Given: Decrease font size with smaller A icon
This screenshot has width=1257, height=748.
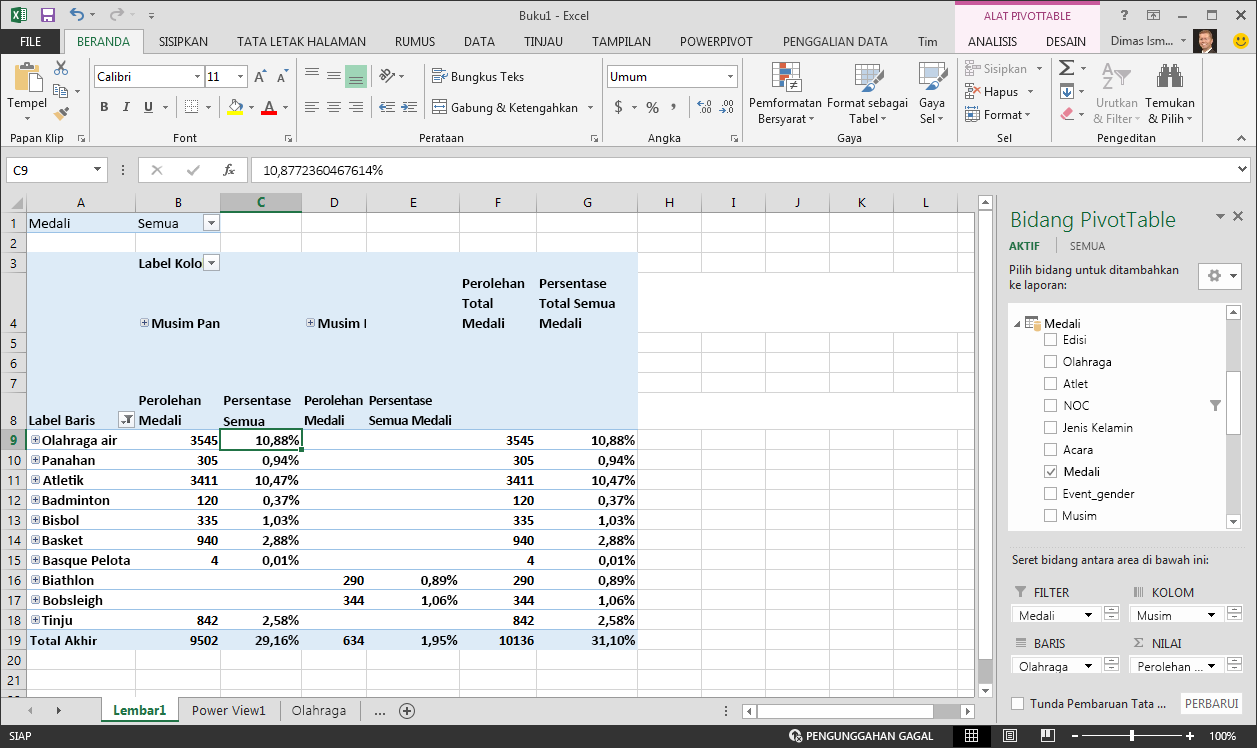Looking at the screenshot, I should (282, 76).
